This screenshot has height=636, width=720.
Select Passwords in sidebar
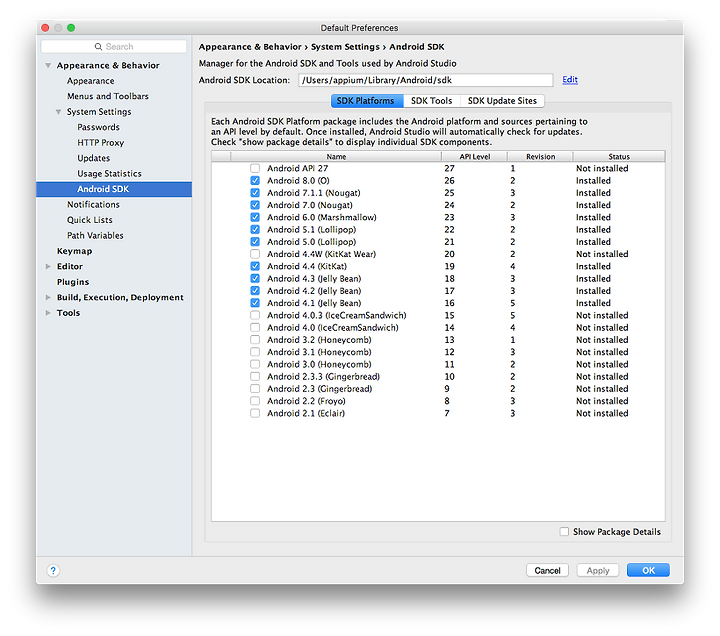click(x=98, y=127)
